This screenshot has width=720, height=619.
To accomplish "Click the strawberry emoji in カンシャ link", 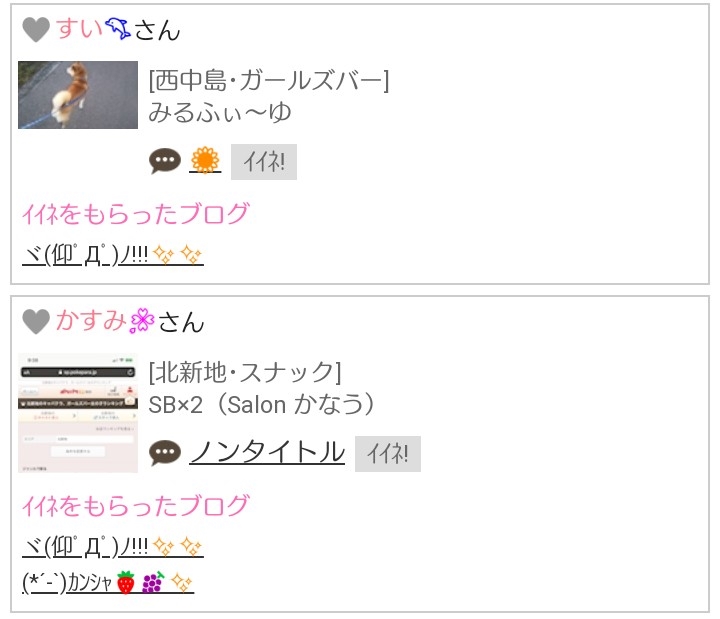I will point(126,582).
